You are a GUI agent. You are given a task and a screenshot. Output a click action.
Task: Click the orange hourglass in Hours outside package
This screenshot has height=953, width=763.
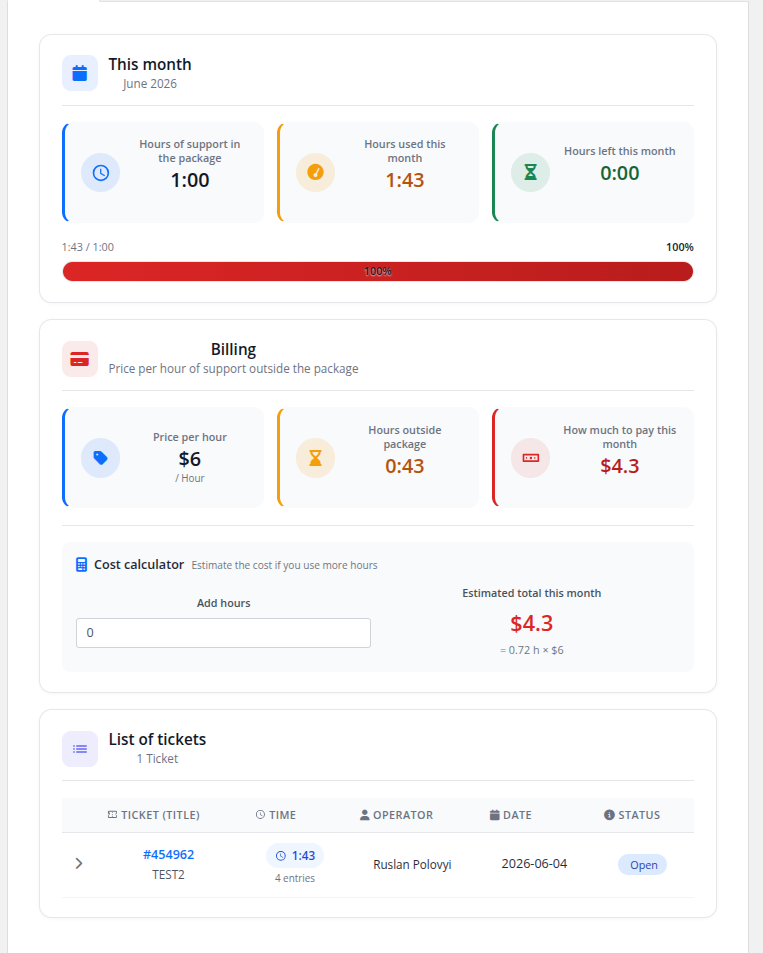(x=315, y=458)
